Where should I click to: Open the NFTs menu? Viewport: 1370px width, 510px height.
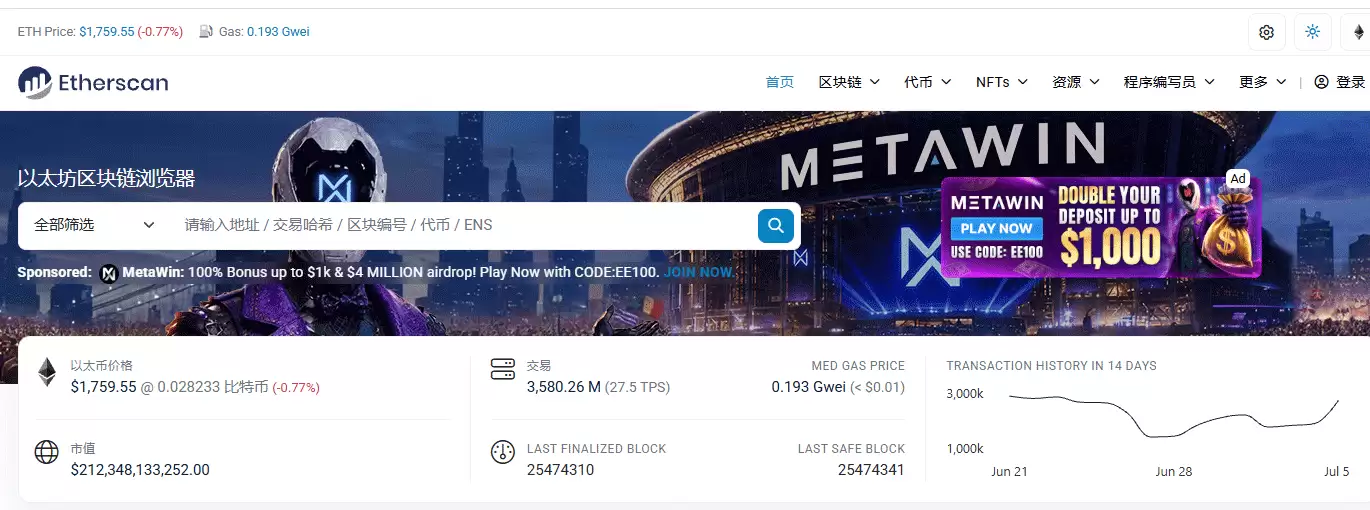pos(1002,82)
